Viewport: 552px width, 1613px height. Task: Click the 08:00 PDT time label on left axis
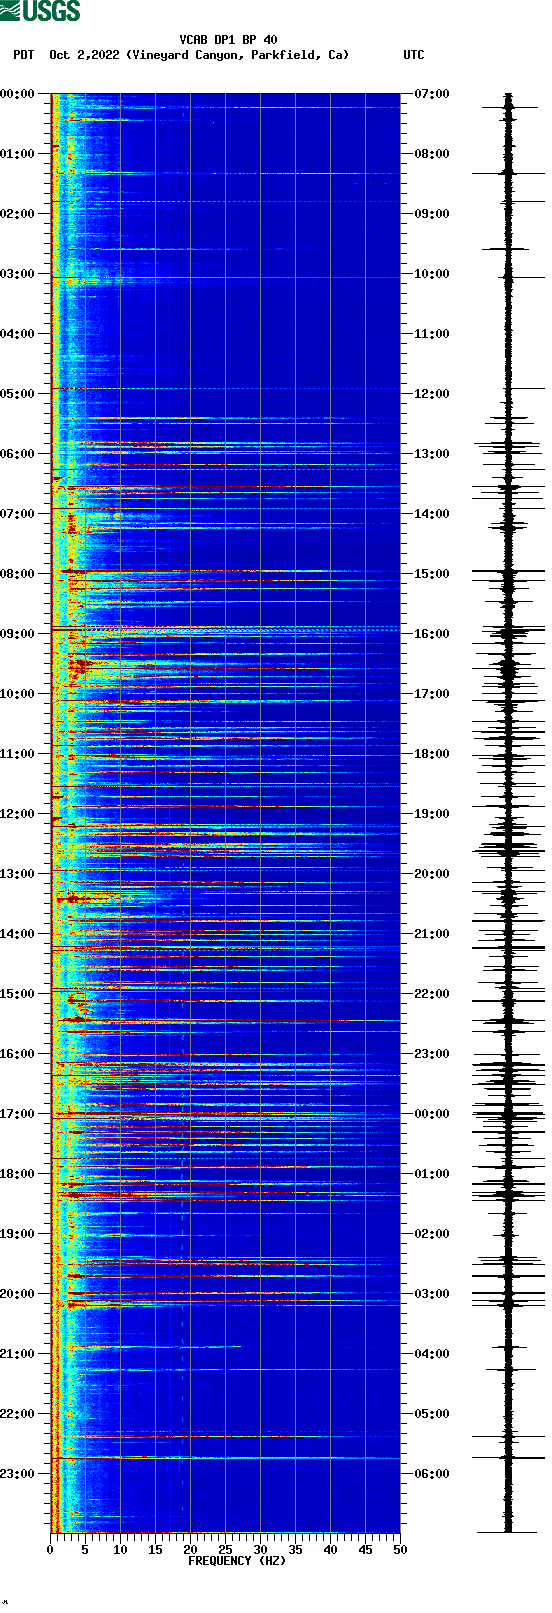click(18, 574)
